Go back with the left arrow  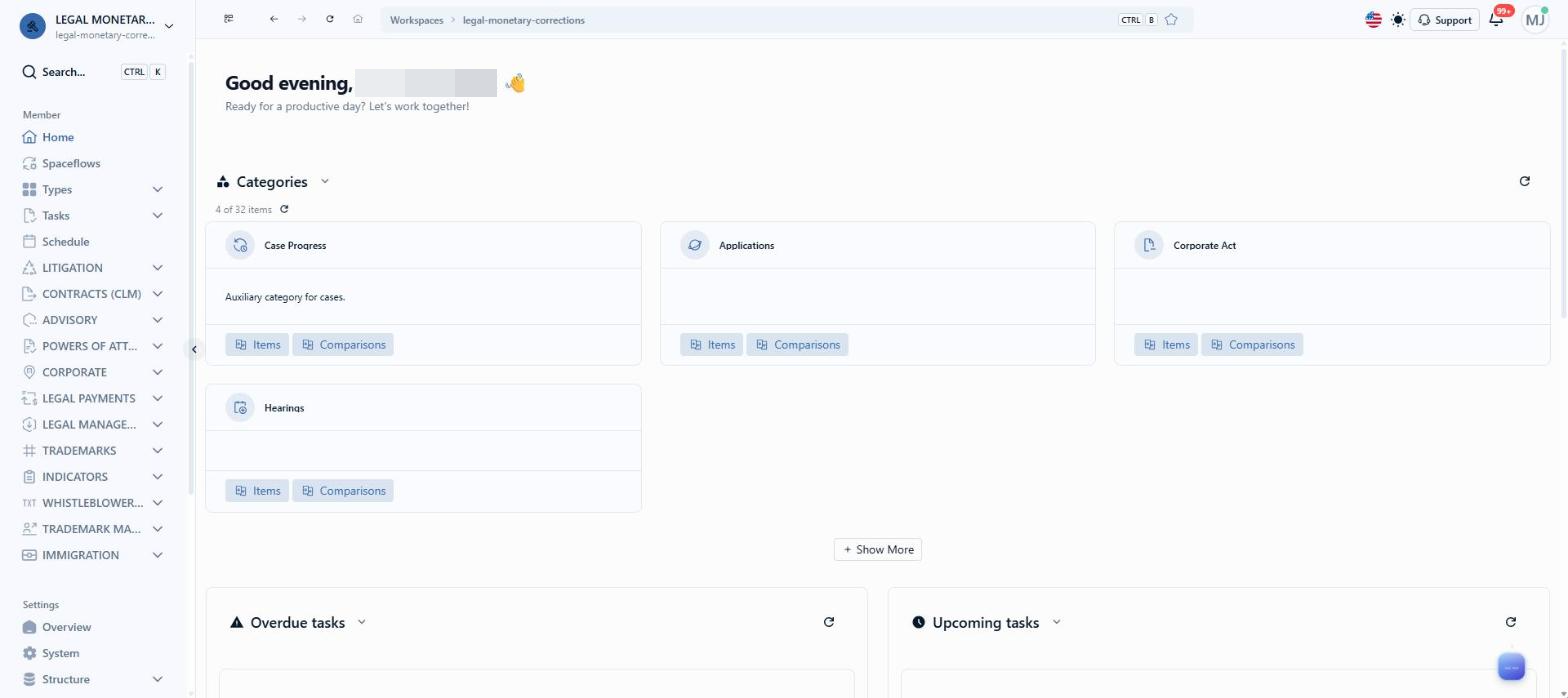(x=273, y=19)
